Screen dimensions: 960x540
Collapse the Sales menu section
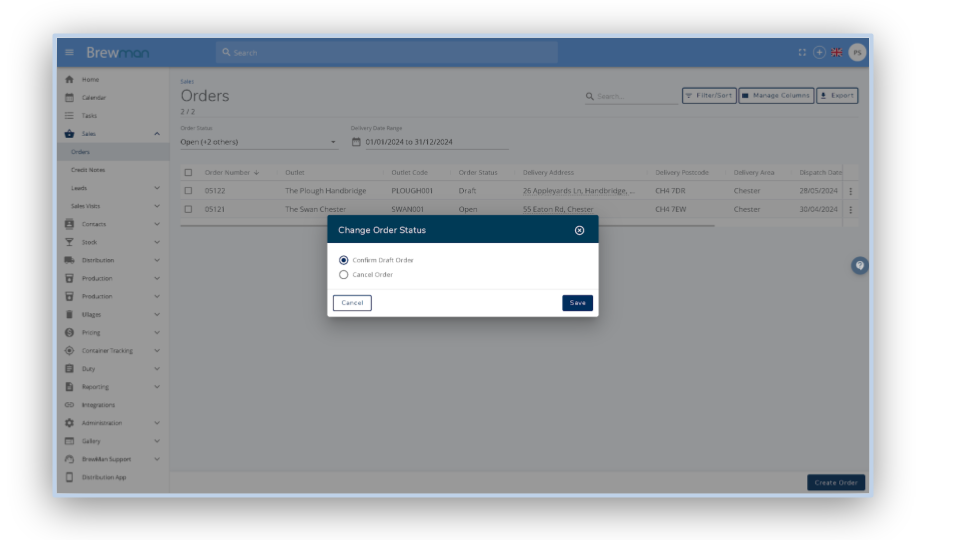click(157, 133)
